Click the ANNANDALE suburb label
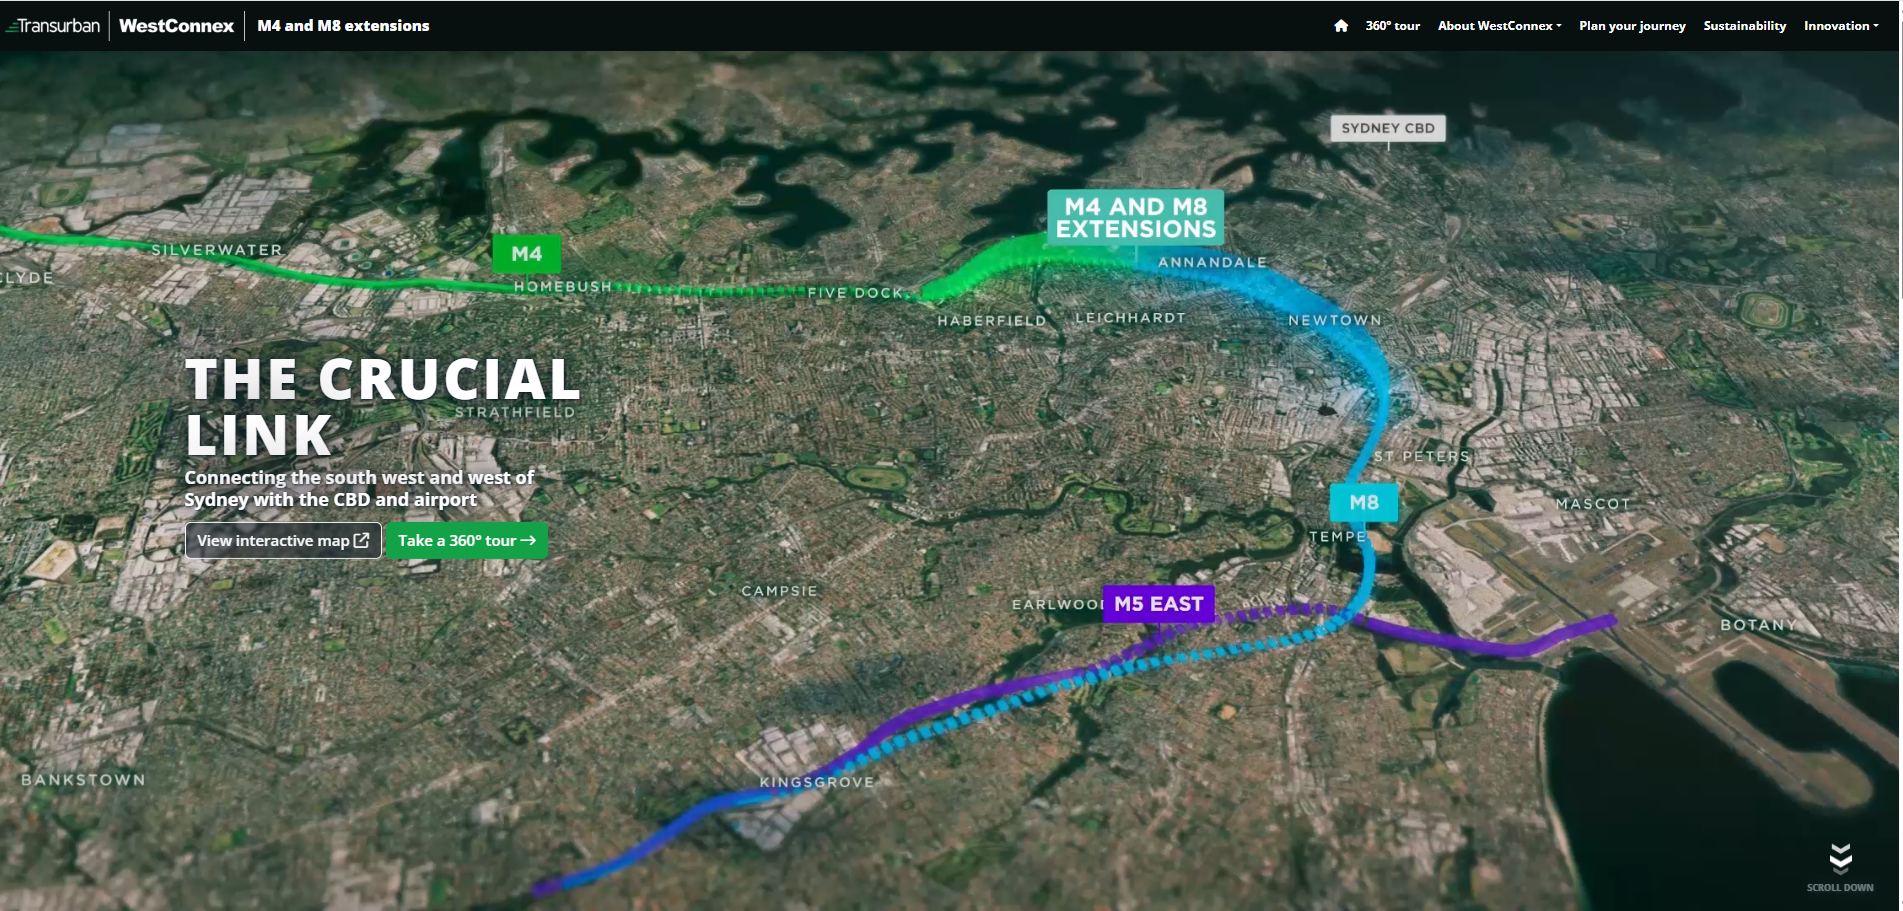Screen dimensions: 1903x911 pyautogui.click(x=1212, y=262)
